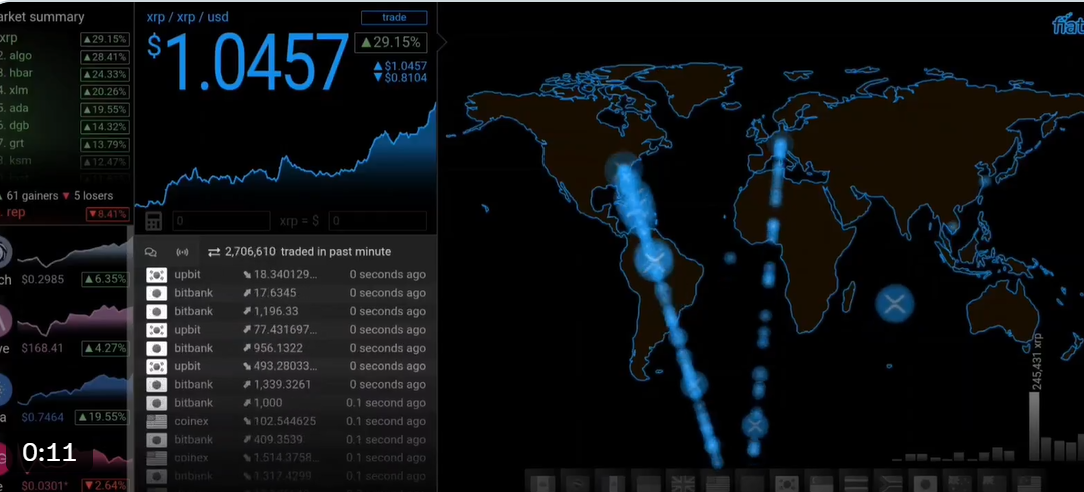Screen dimensions: 1084x492
Task: Click the 2.64% loss badge
Action: pyautogui.click(x=105, y=486)
